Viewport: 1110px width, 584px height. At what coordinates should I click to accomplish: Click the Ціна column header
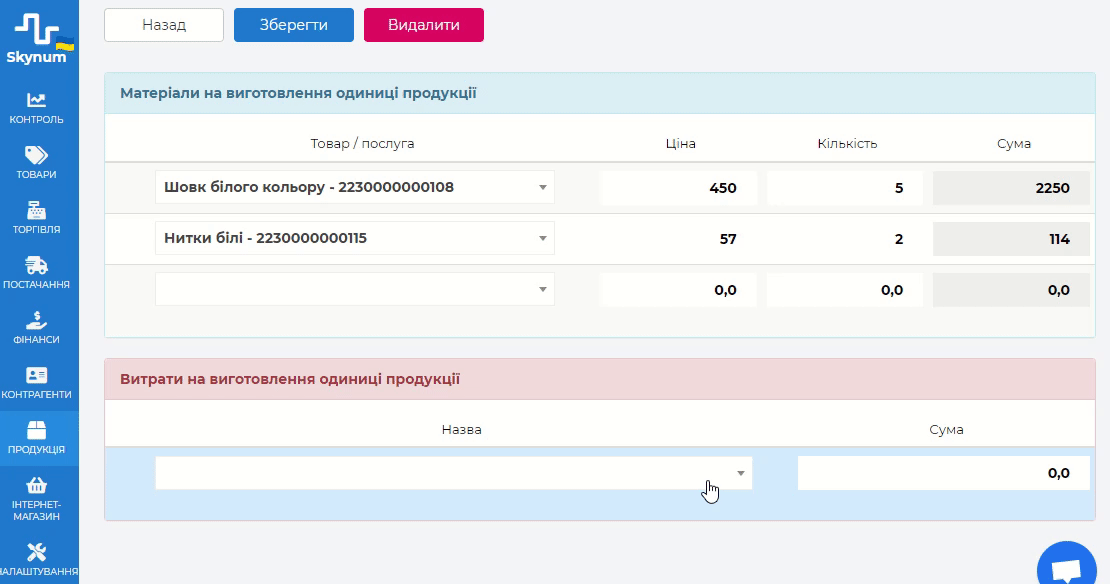(680, 144)
